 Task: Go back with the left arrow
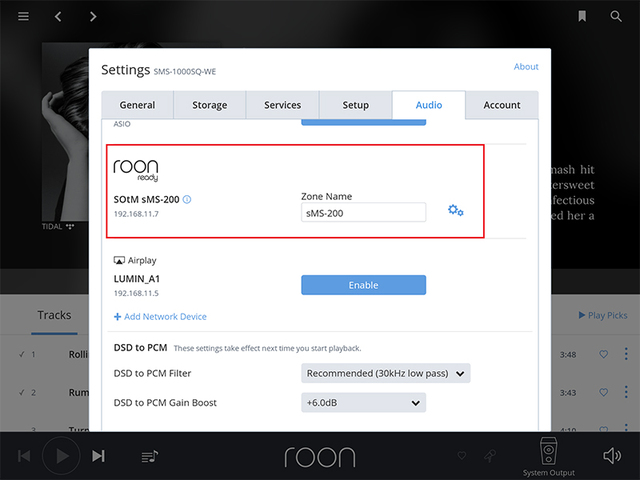(x=58, y=16)
